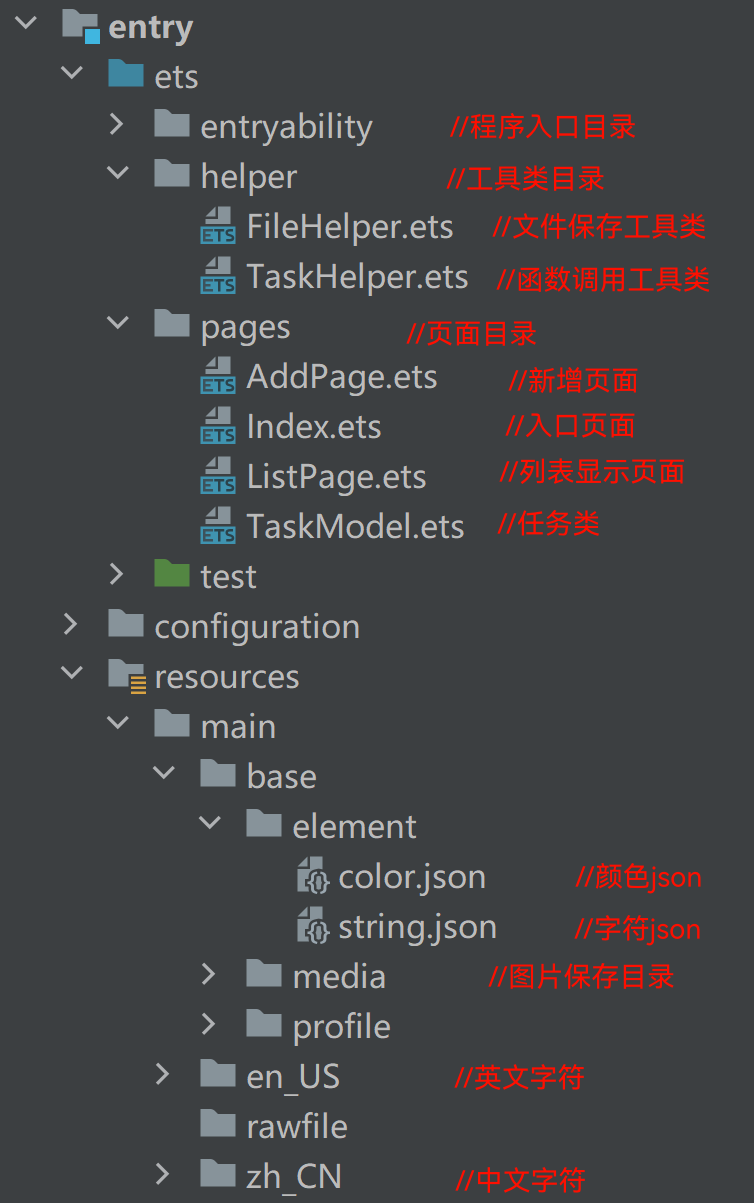The image size is (754, 1203).
Task: Click the resources folder icon
Action: pyautogui.click(x=126, y=676)
